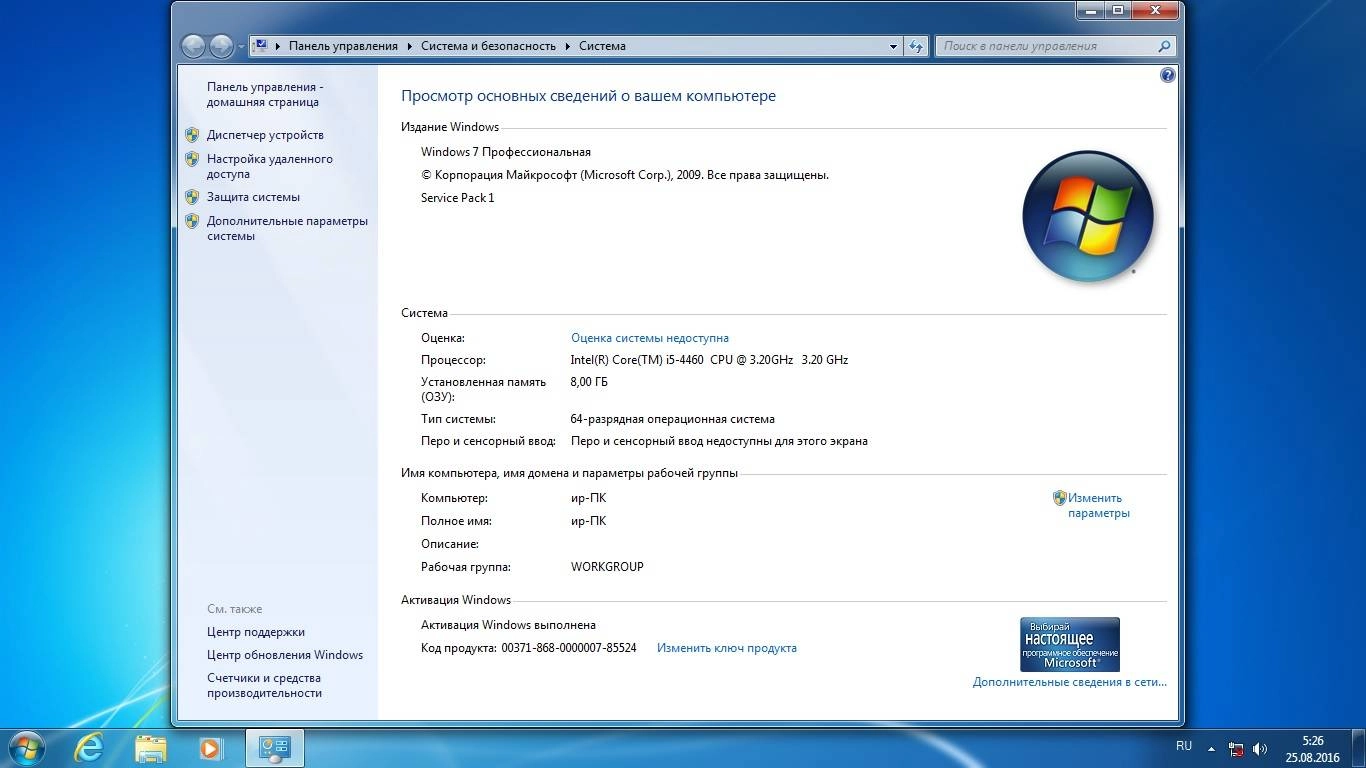Select Система и безопасность breadcrumb

pos(488,46)
